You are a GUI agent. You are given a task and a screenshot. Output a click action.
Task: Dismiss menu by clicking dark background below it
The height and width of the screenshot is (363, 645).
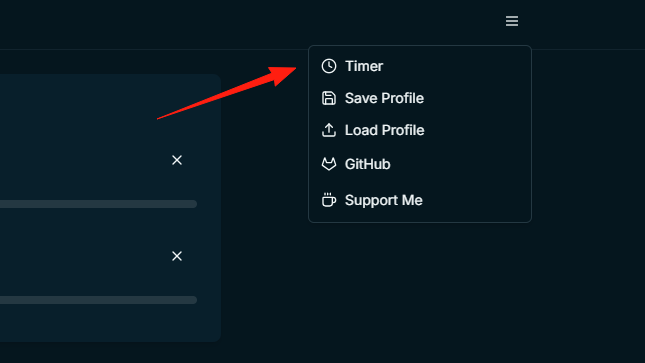tap(420, 288)
